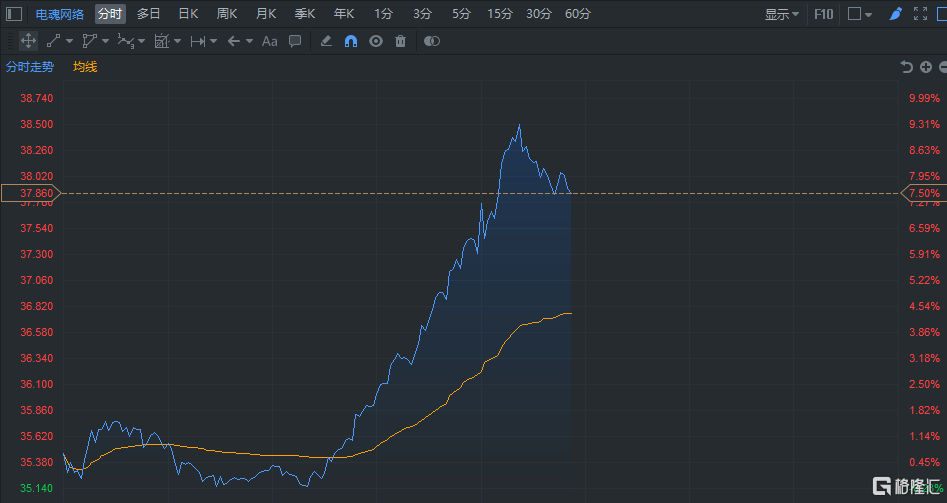Toggle magnet snap mode

click(x=351, y=41)
